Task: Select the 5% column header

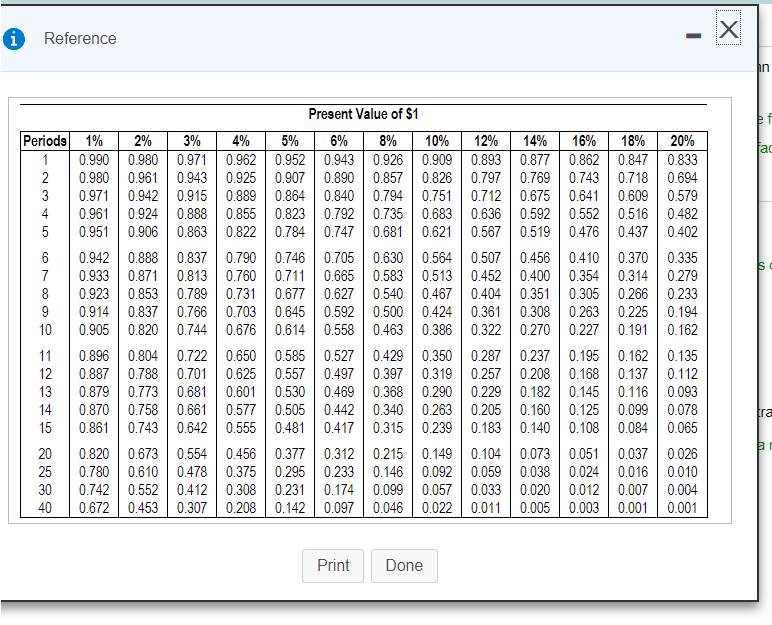Action: [290, 141]
